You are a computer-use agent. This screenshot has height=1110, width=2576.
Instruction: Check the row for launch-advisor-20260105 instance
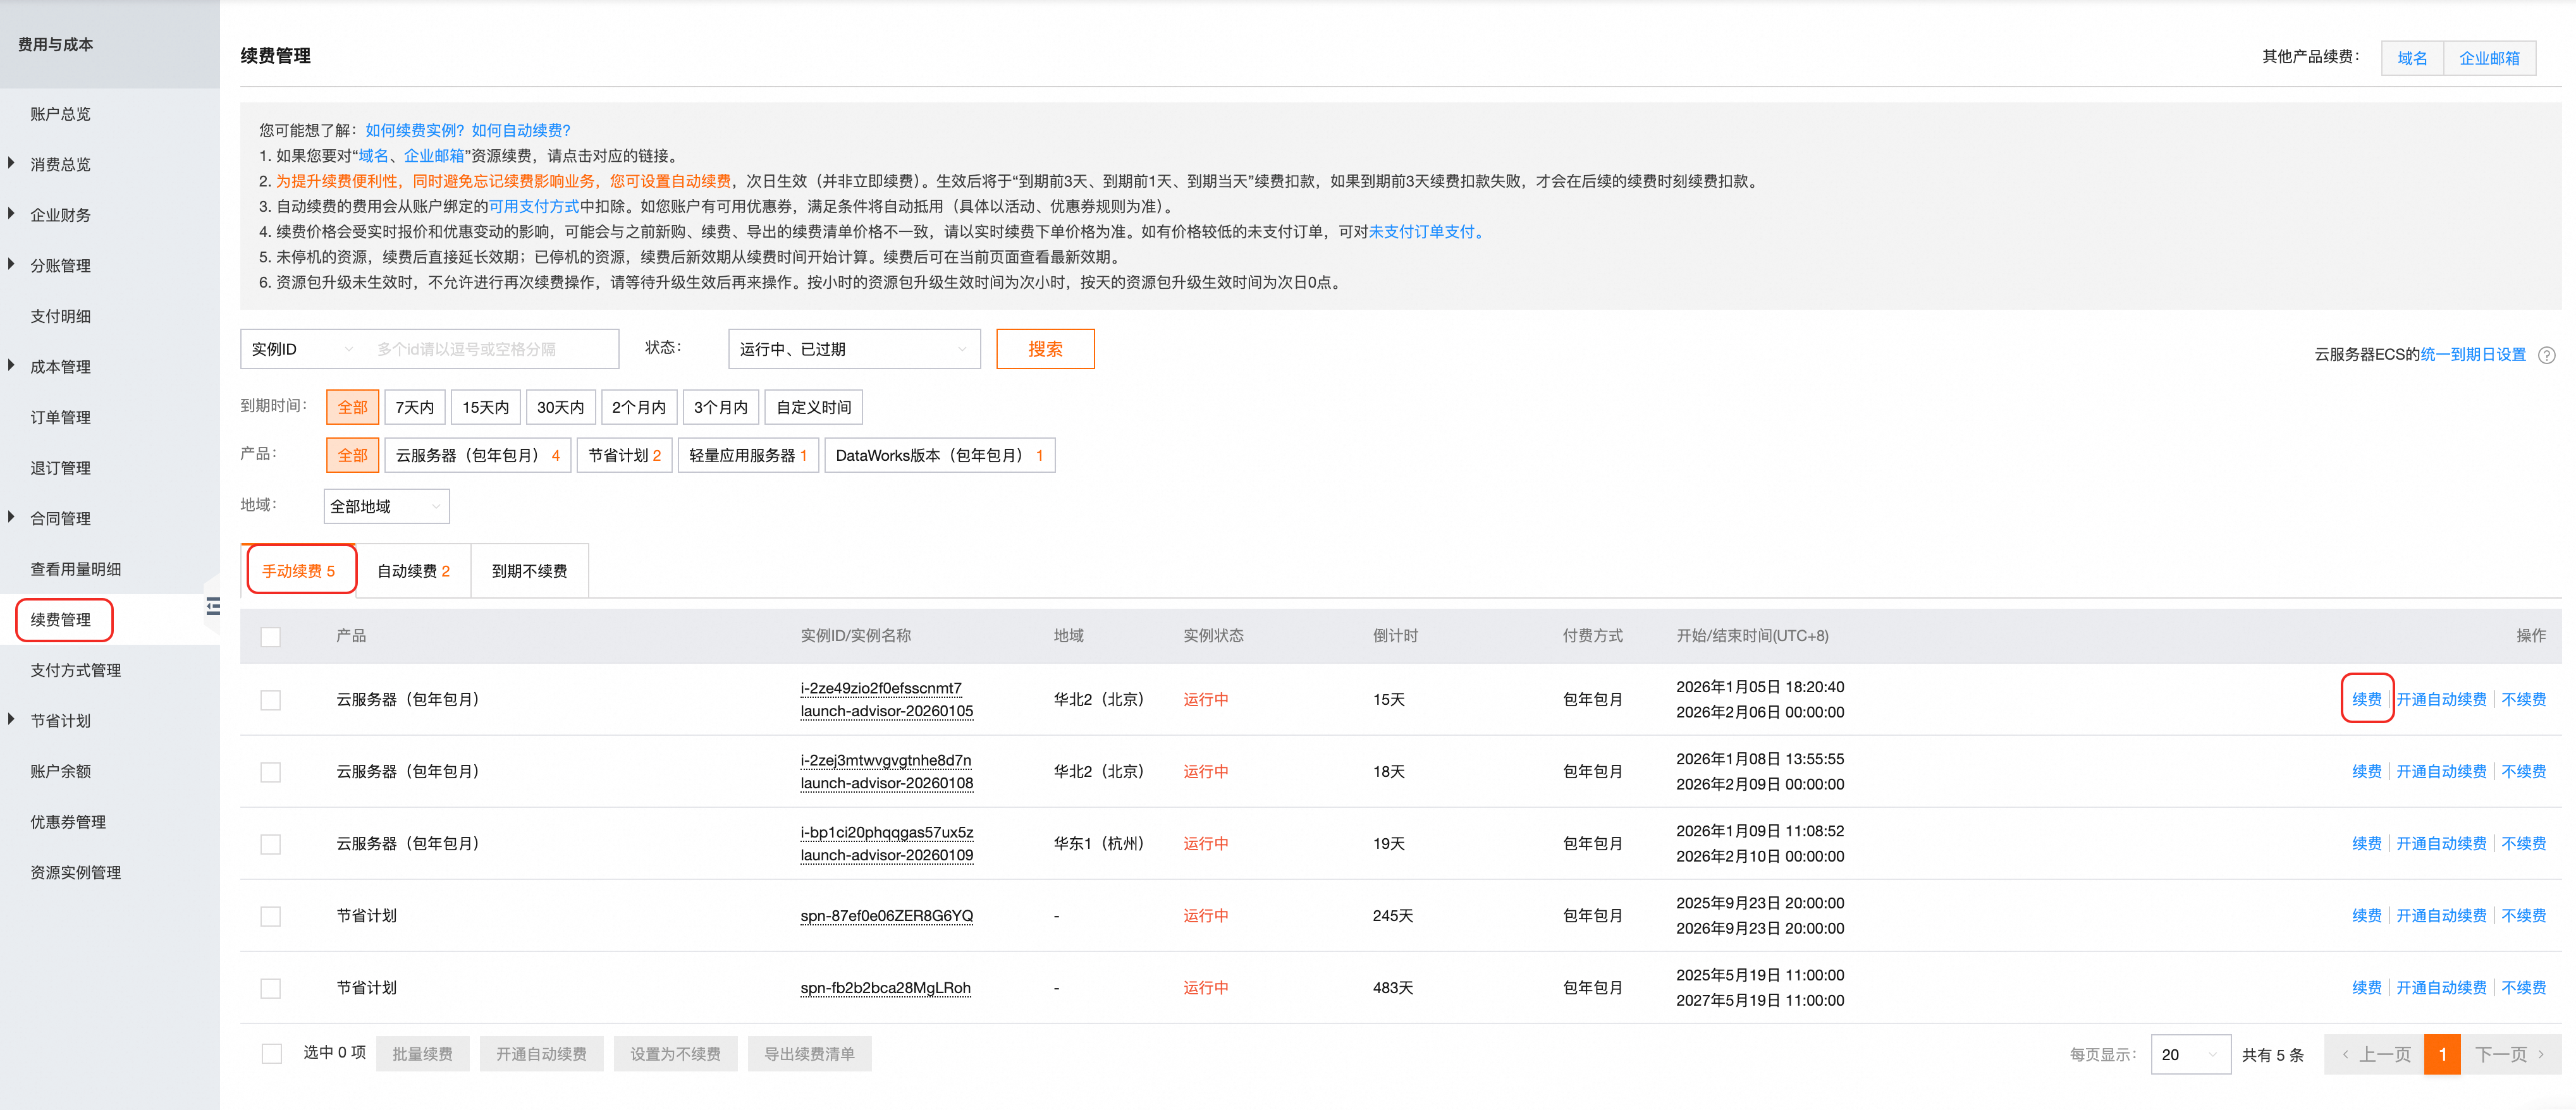click(271, 700)
